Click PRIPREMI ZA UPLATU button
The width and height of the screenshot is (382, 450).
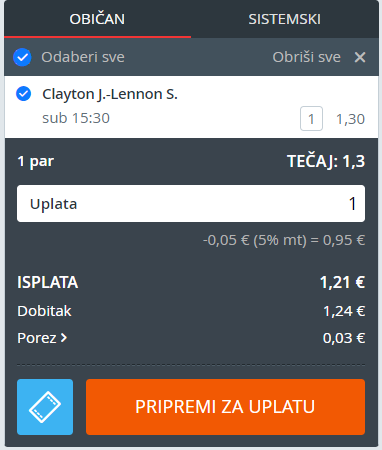225,407
